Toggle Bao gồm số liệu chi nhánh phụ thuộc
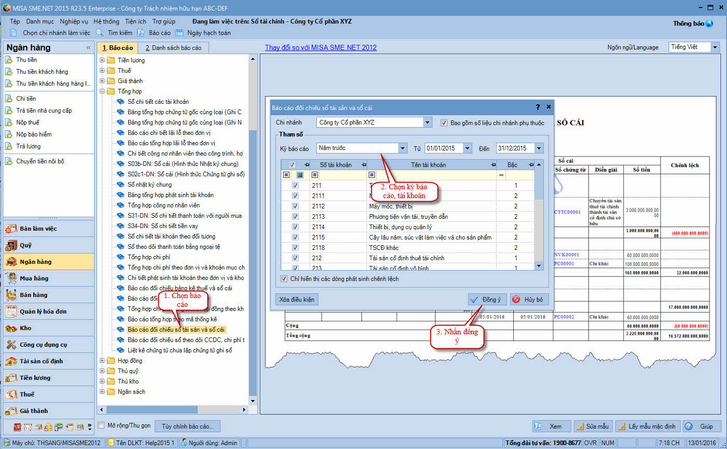 pyautogui.click(x=444, y=123)
